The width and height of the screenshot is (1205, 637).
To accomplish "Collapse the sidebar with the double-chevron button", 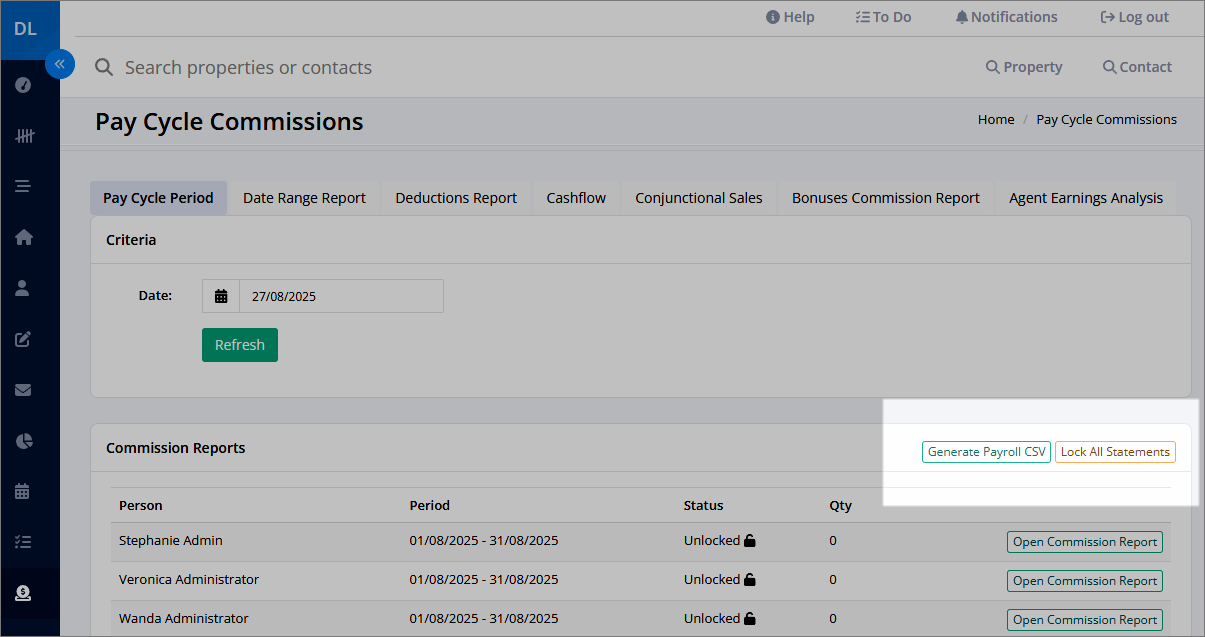I will click(60, 64).
